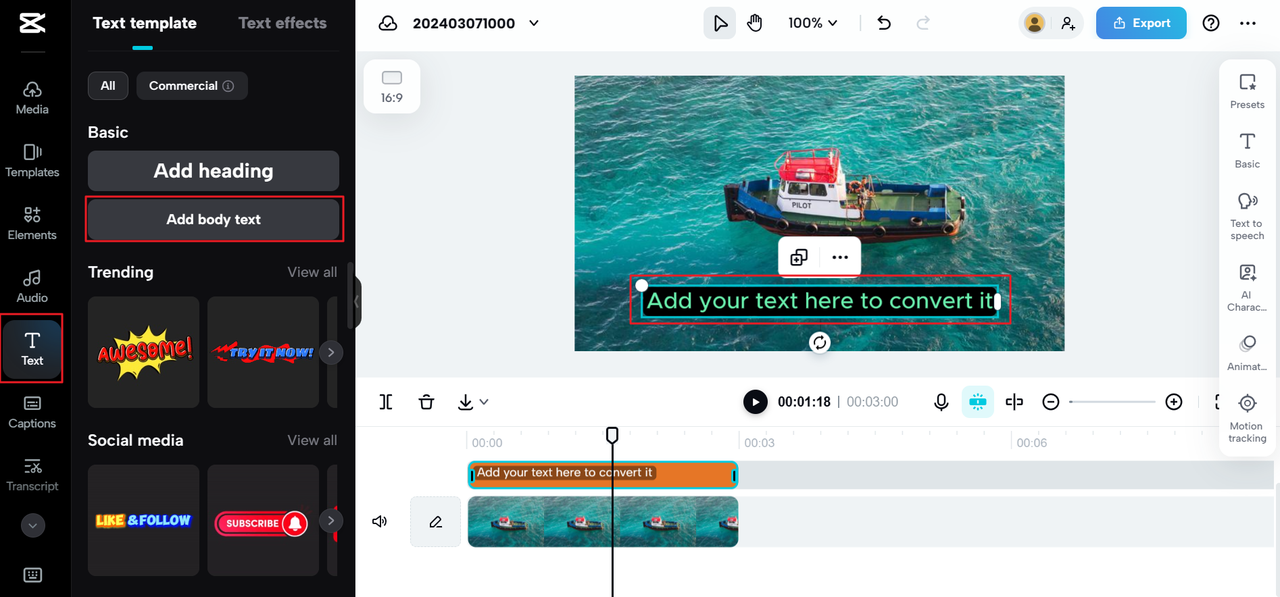
Task: Show next Trending templates arrow
Action: 330,352
